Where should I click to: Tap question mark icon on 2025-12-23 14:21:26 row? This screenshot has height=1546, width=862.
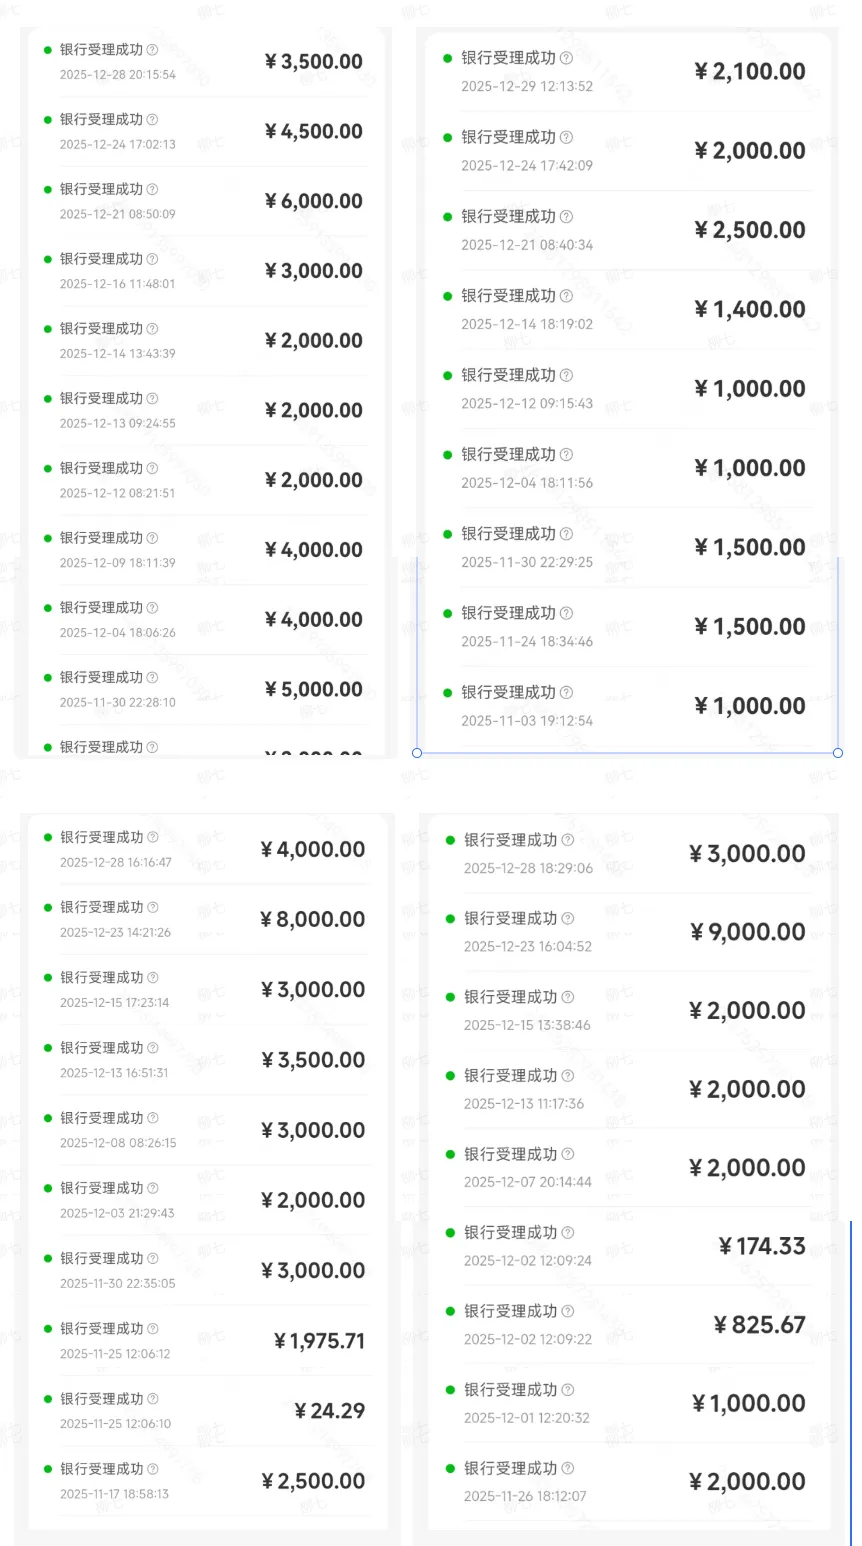(153, 907)
